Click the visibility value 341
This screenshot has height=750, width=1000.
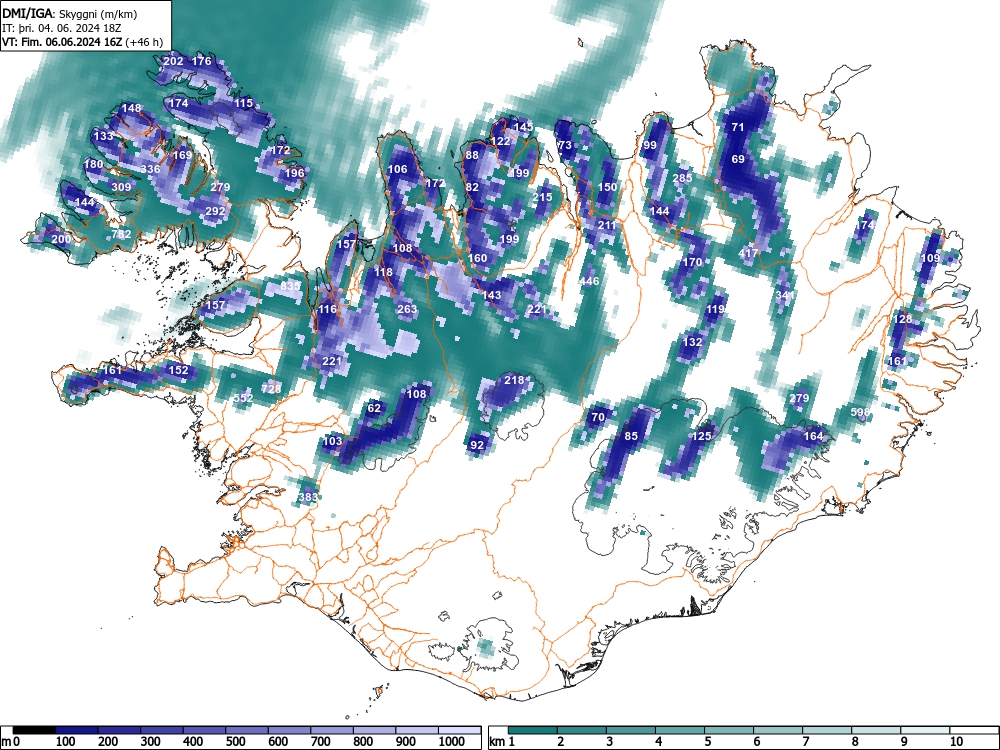[785, 295]
